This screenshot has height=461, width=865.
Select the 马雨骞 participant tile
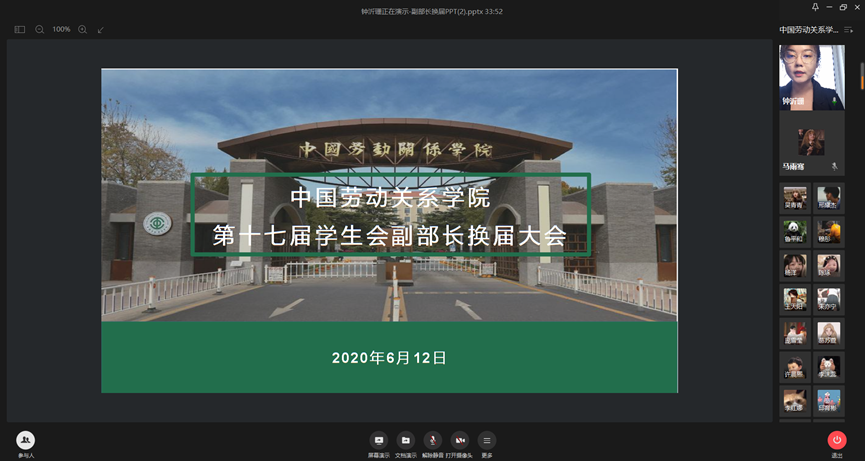coord(811,144)
